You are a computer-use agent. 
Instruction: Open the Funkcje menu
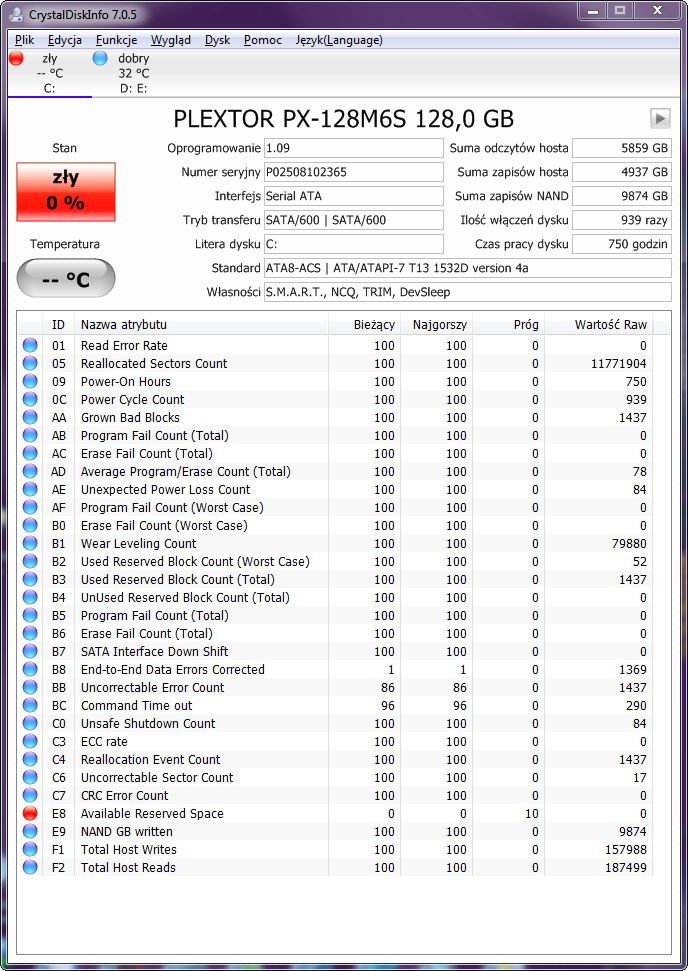coord(116,40)
